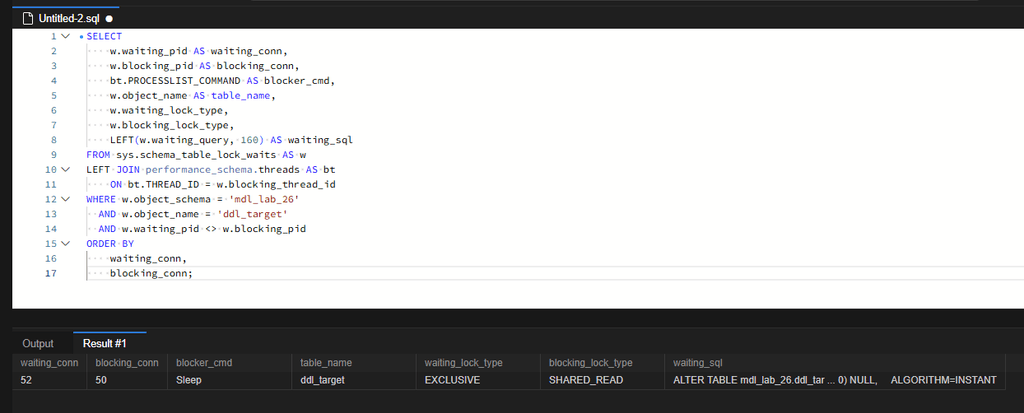
Task: Click waiting_conn on line 16
Action: [x=148, y=258]
